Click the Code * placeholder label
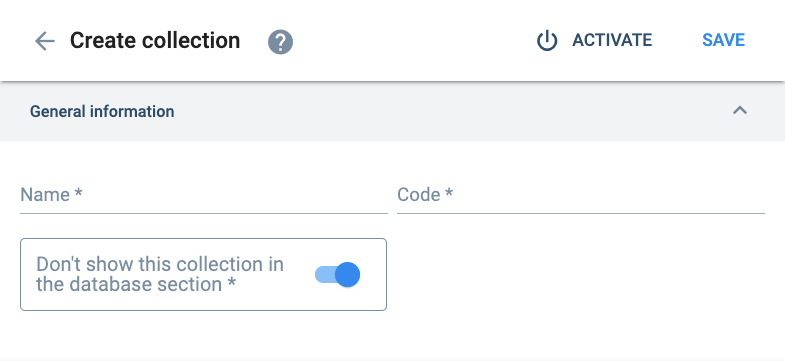Viewport: 785px width, 361px height. [425, 194]
